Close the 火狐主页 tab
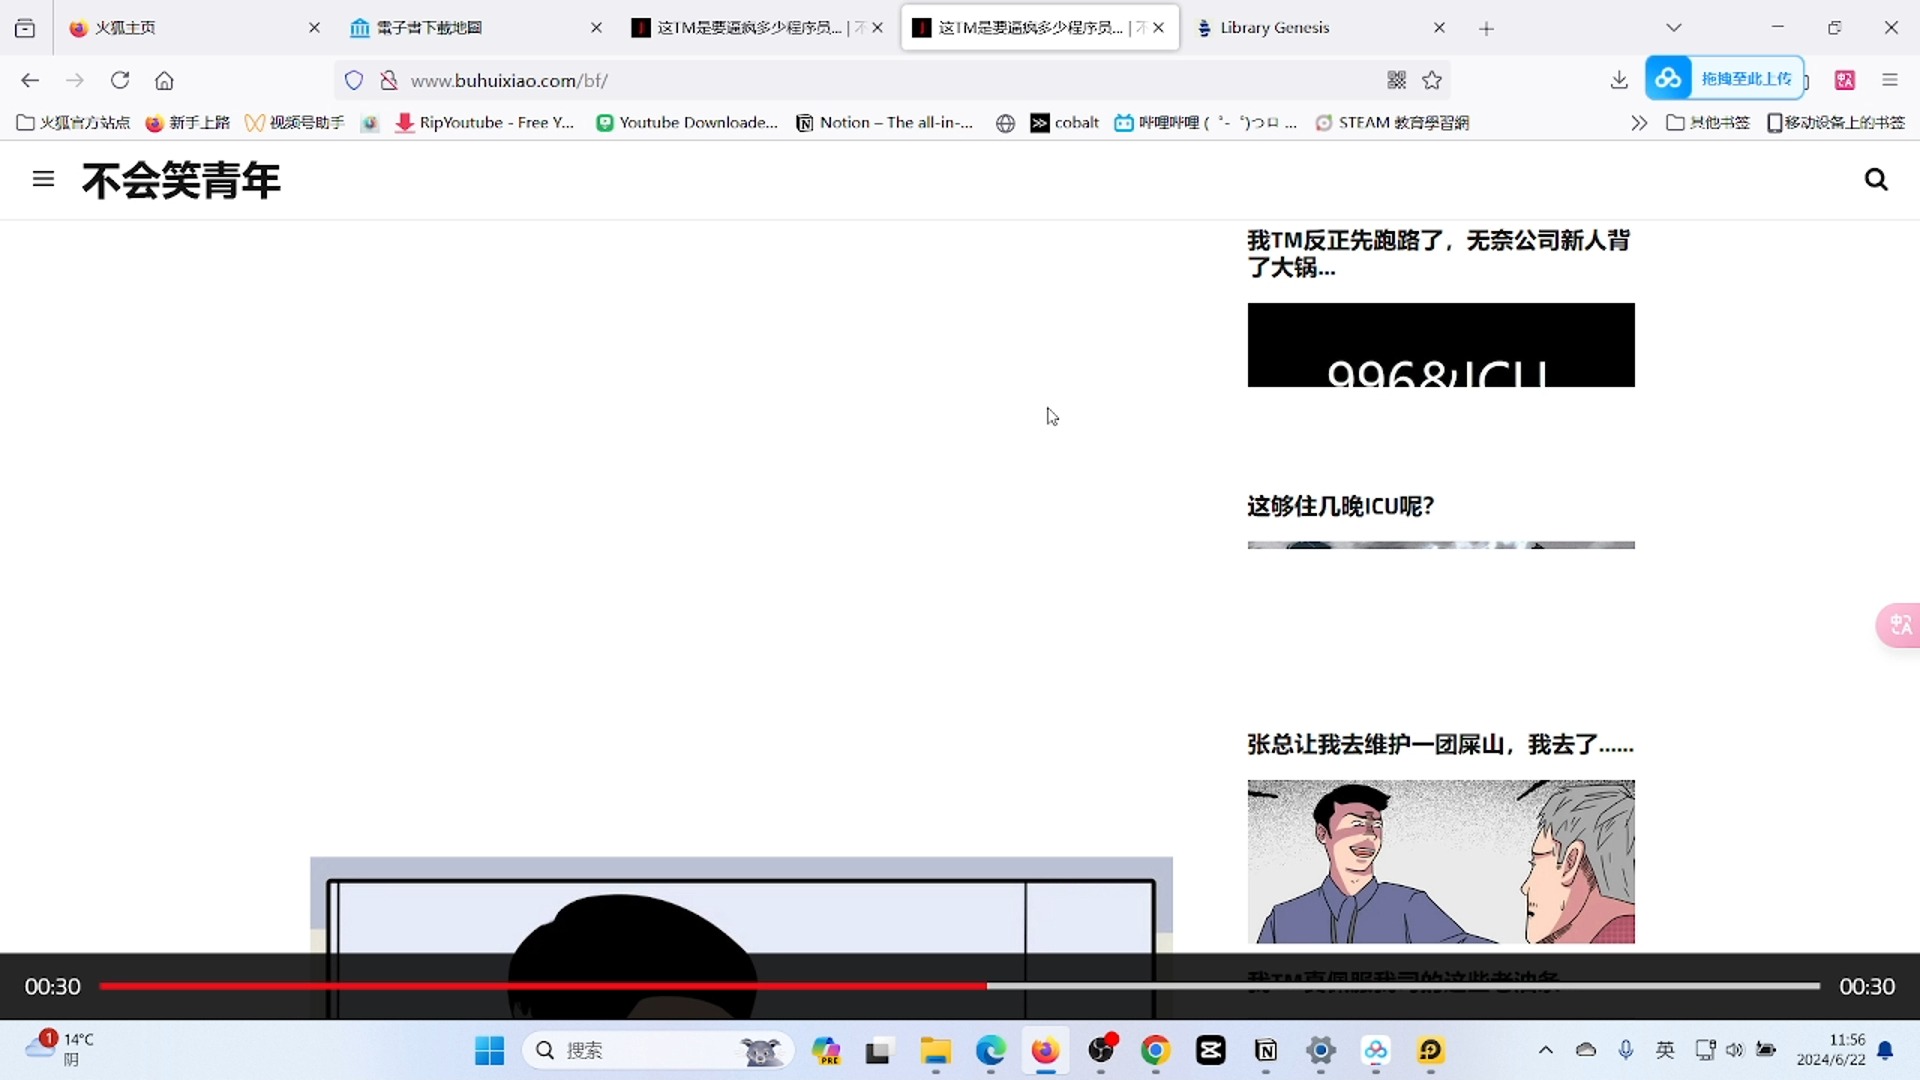The height and width of the screenshot is (1080, 1920). click(x=314, y=28)
